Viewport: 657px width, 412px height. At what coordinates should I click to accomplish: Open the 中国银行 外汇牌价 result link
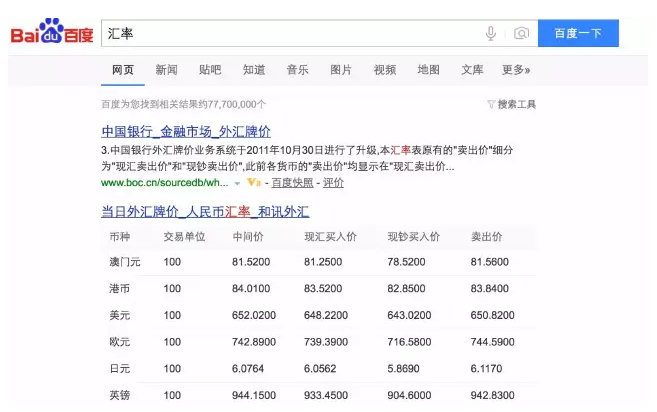click(186, 131)
